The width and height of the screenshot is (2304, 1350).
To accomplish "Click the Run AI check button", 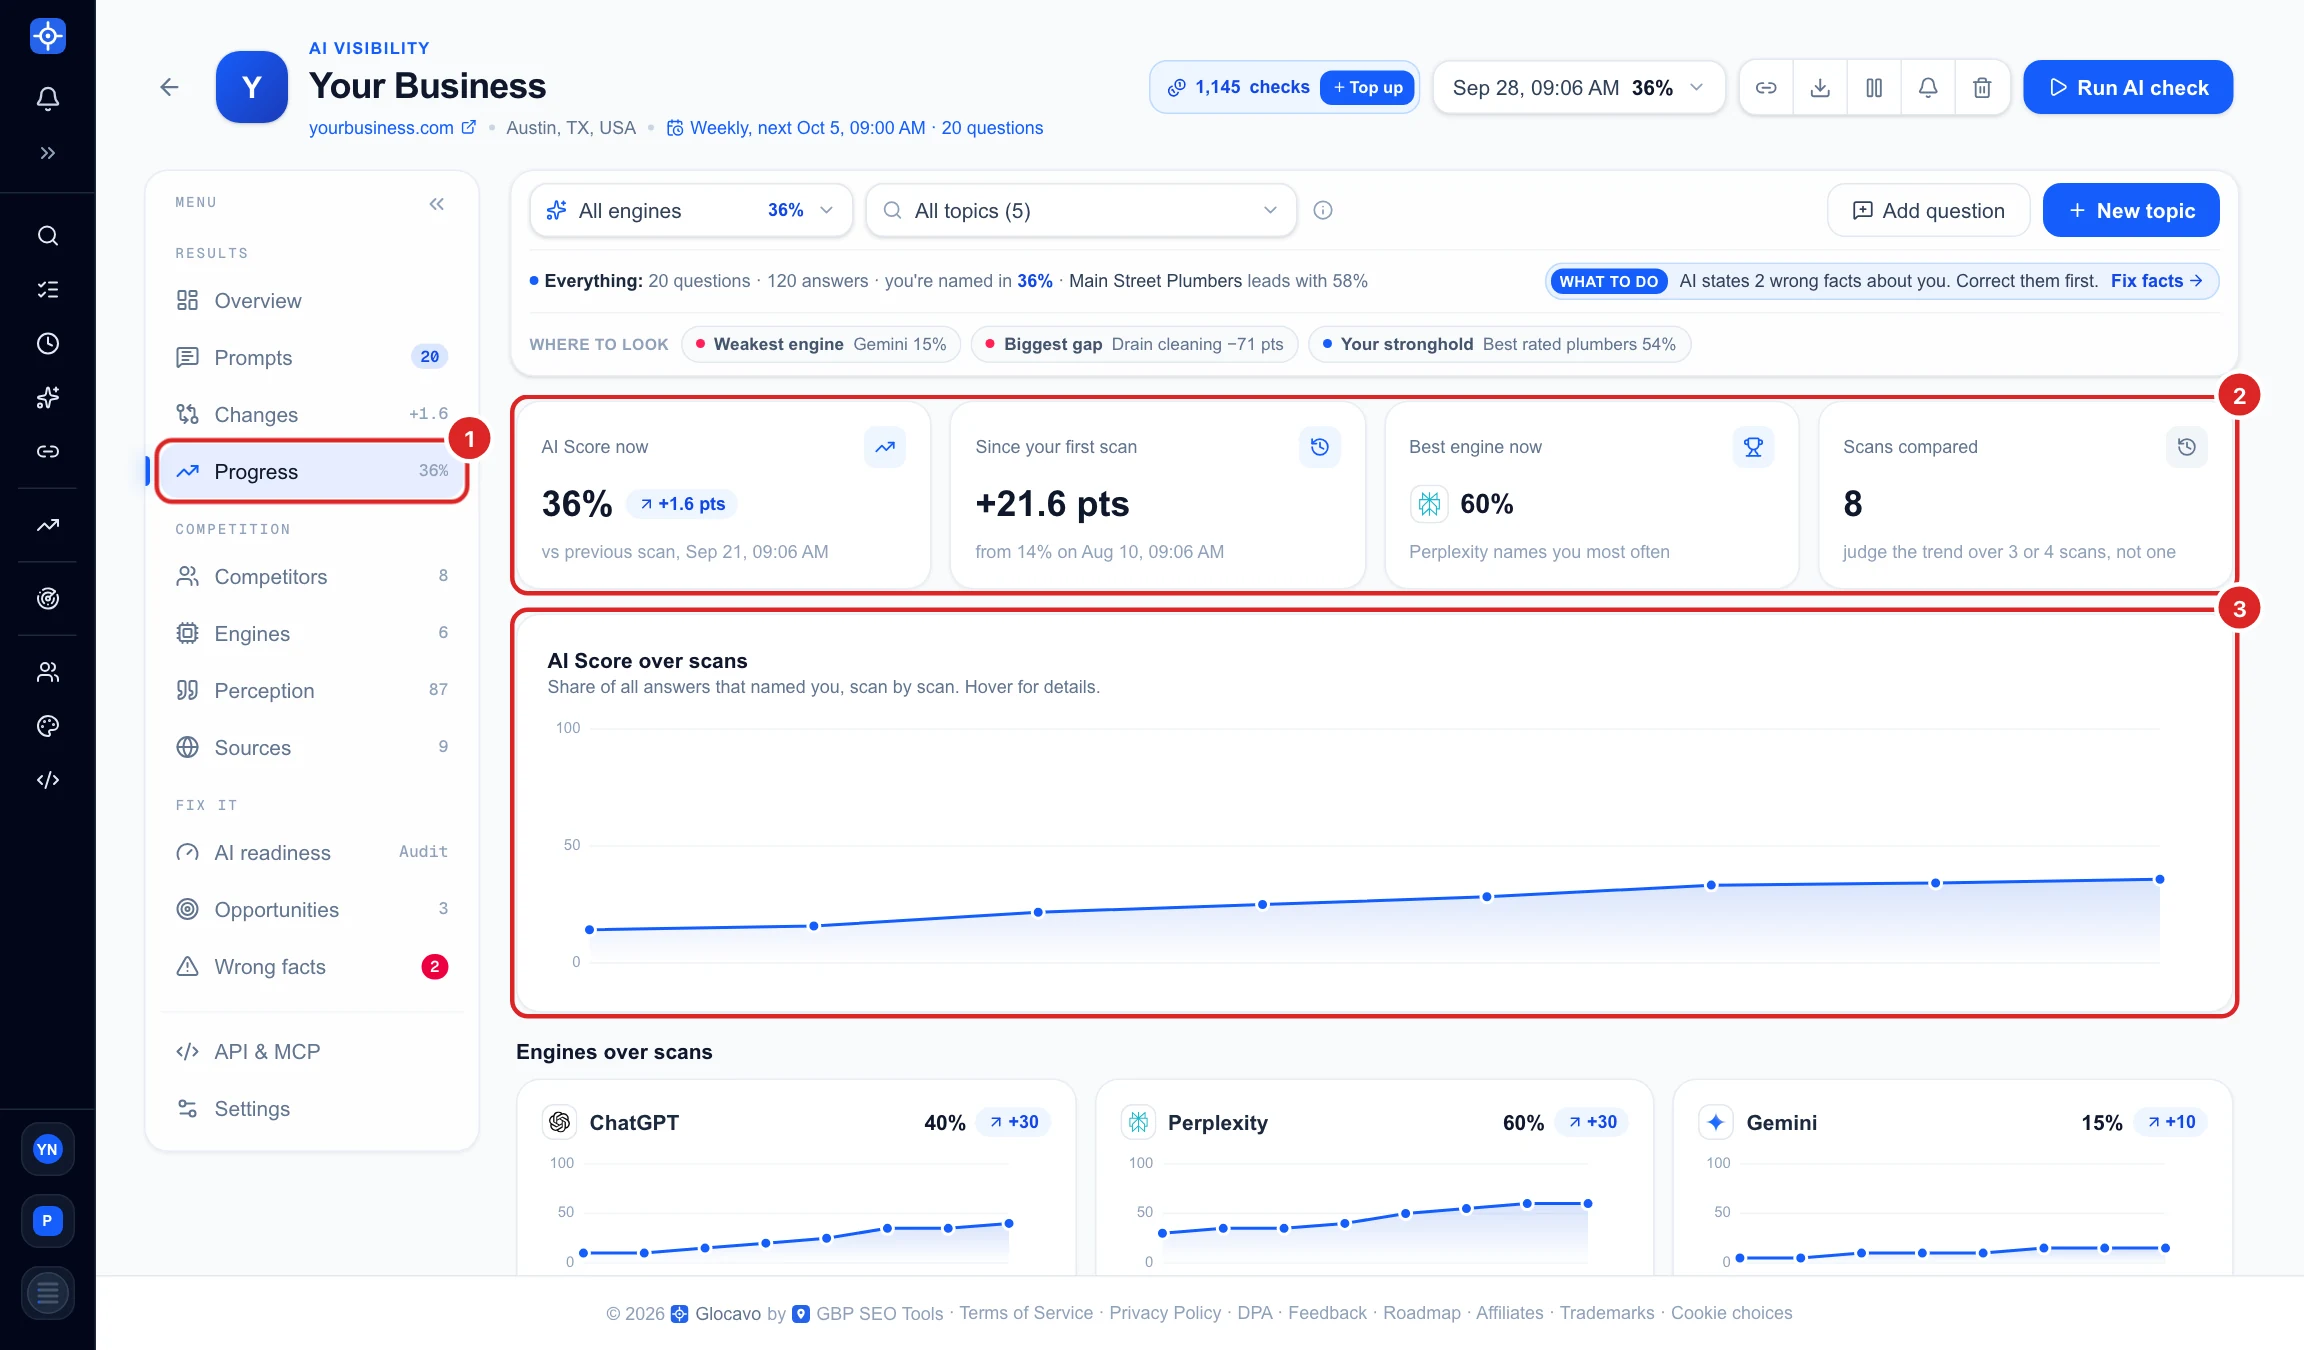I will 2128,88.
